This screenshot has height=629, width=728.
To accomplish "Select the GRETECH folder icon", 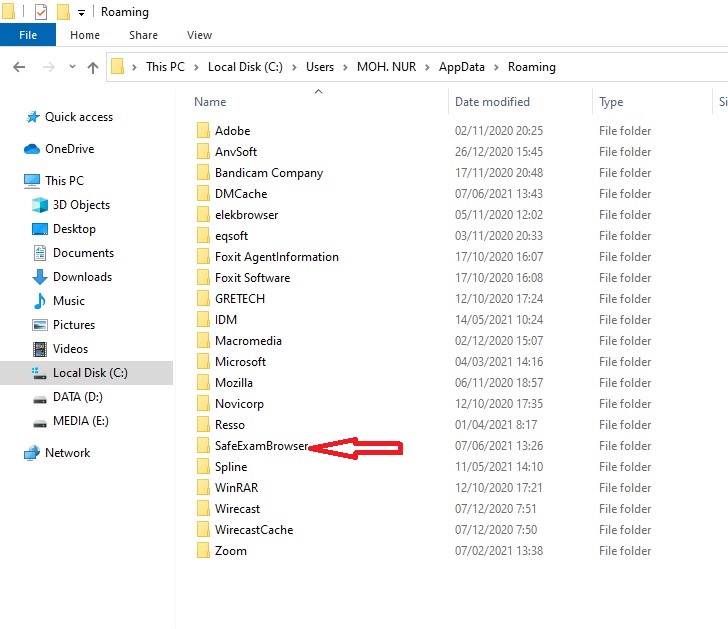I will (x=203, y=298).
